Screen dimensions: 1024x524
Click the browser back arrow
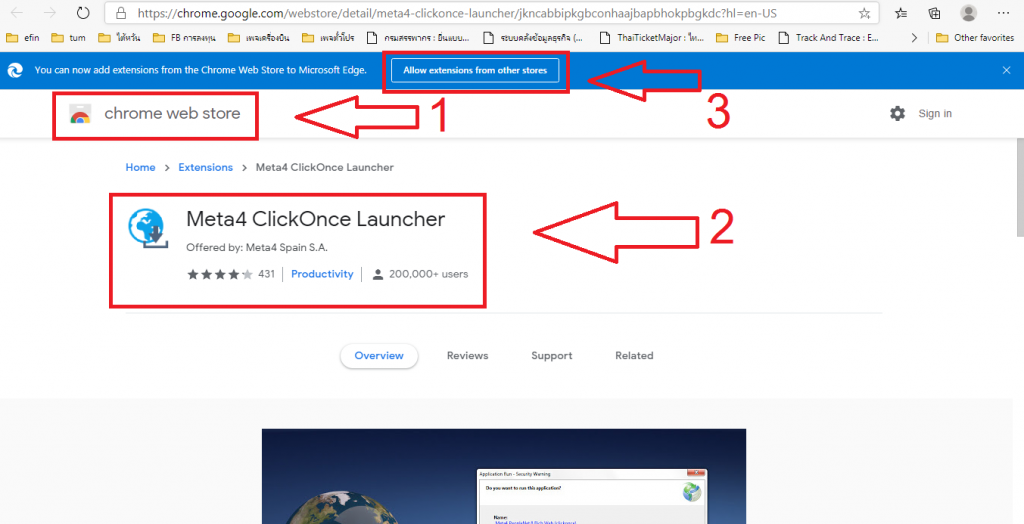17,13
